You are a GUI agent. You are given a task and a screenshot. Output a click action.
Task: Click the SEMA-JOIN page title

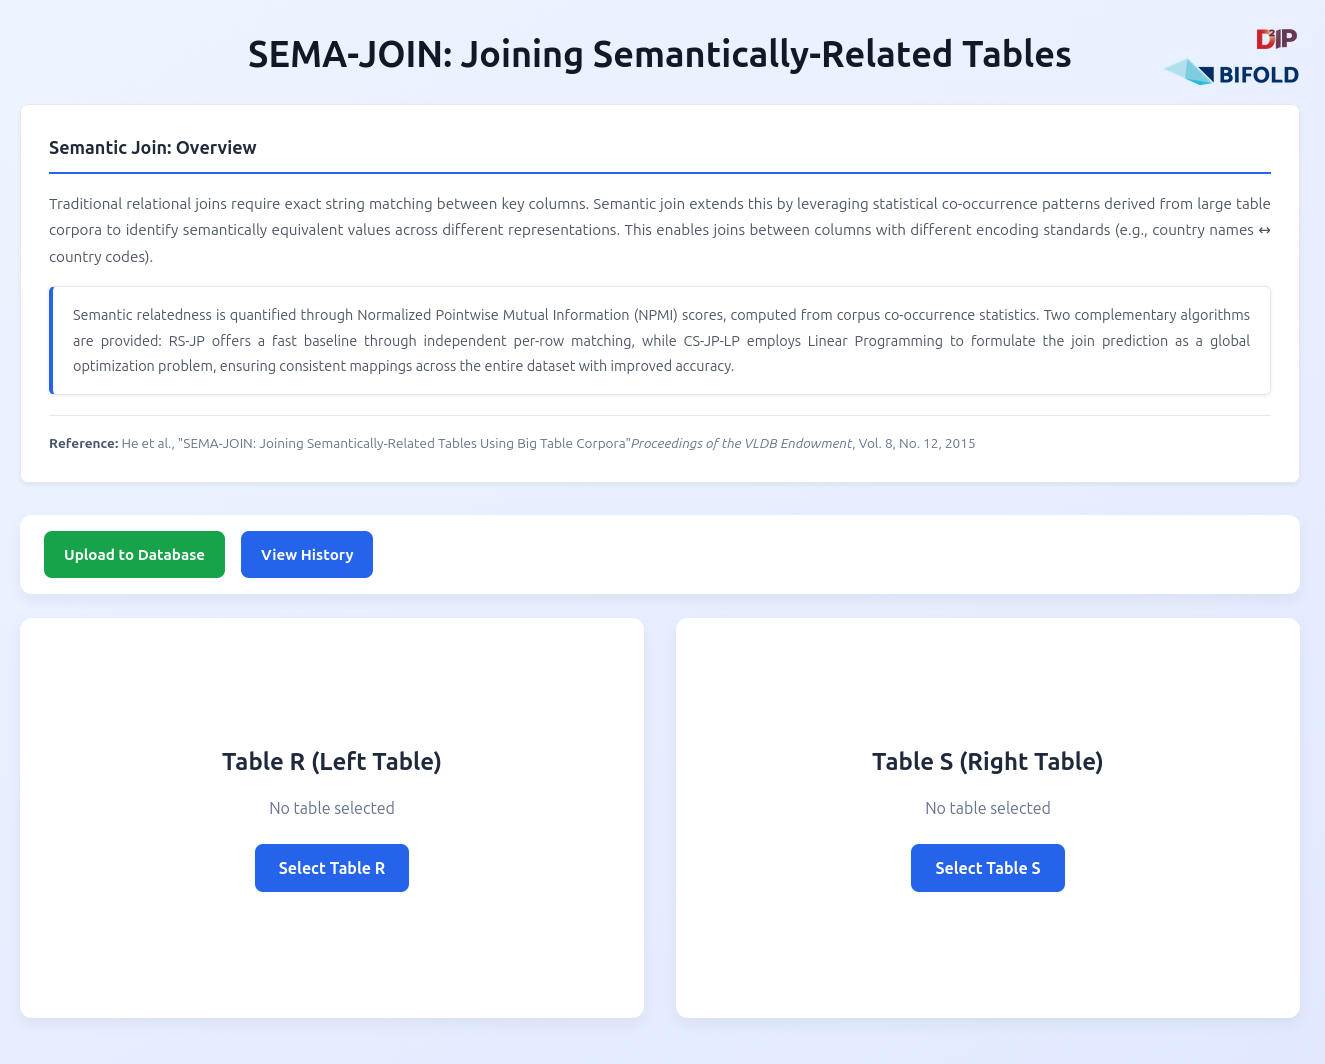point(659,54)
